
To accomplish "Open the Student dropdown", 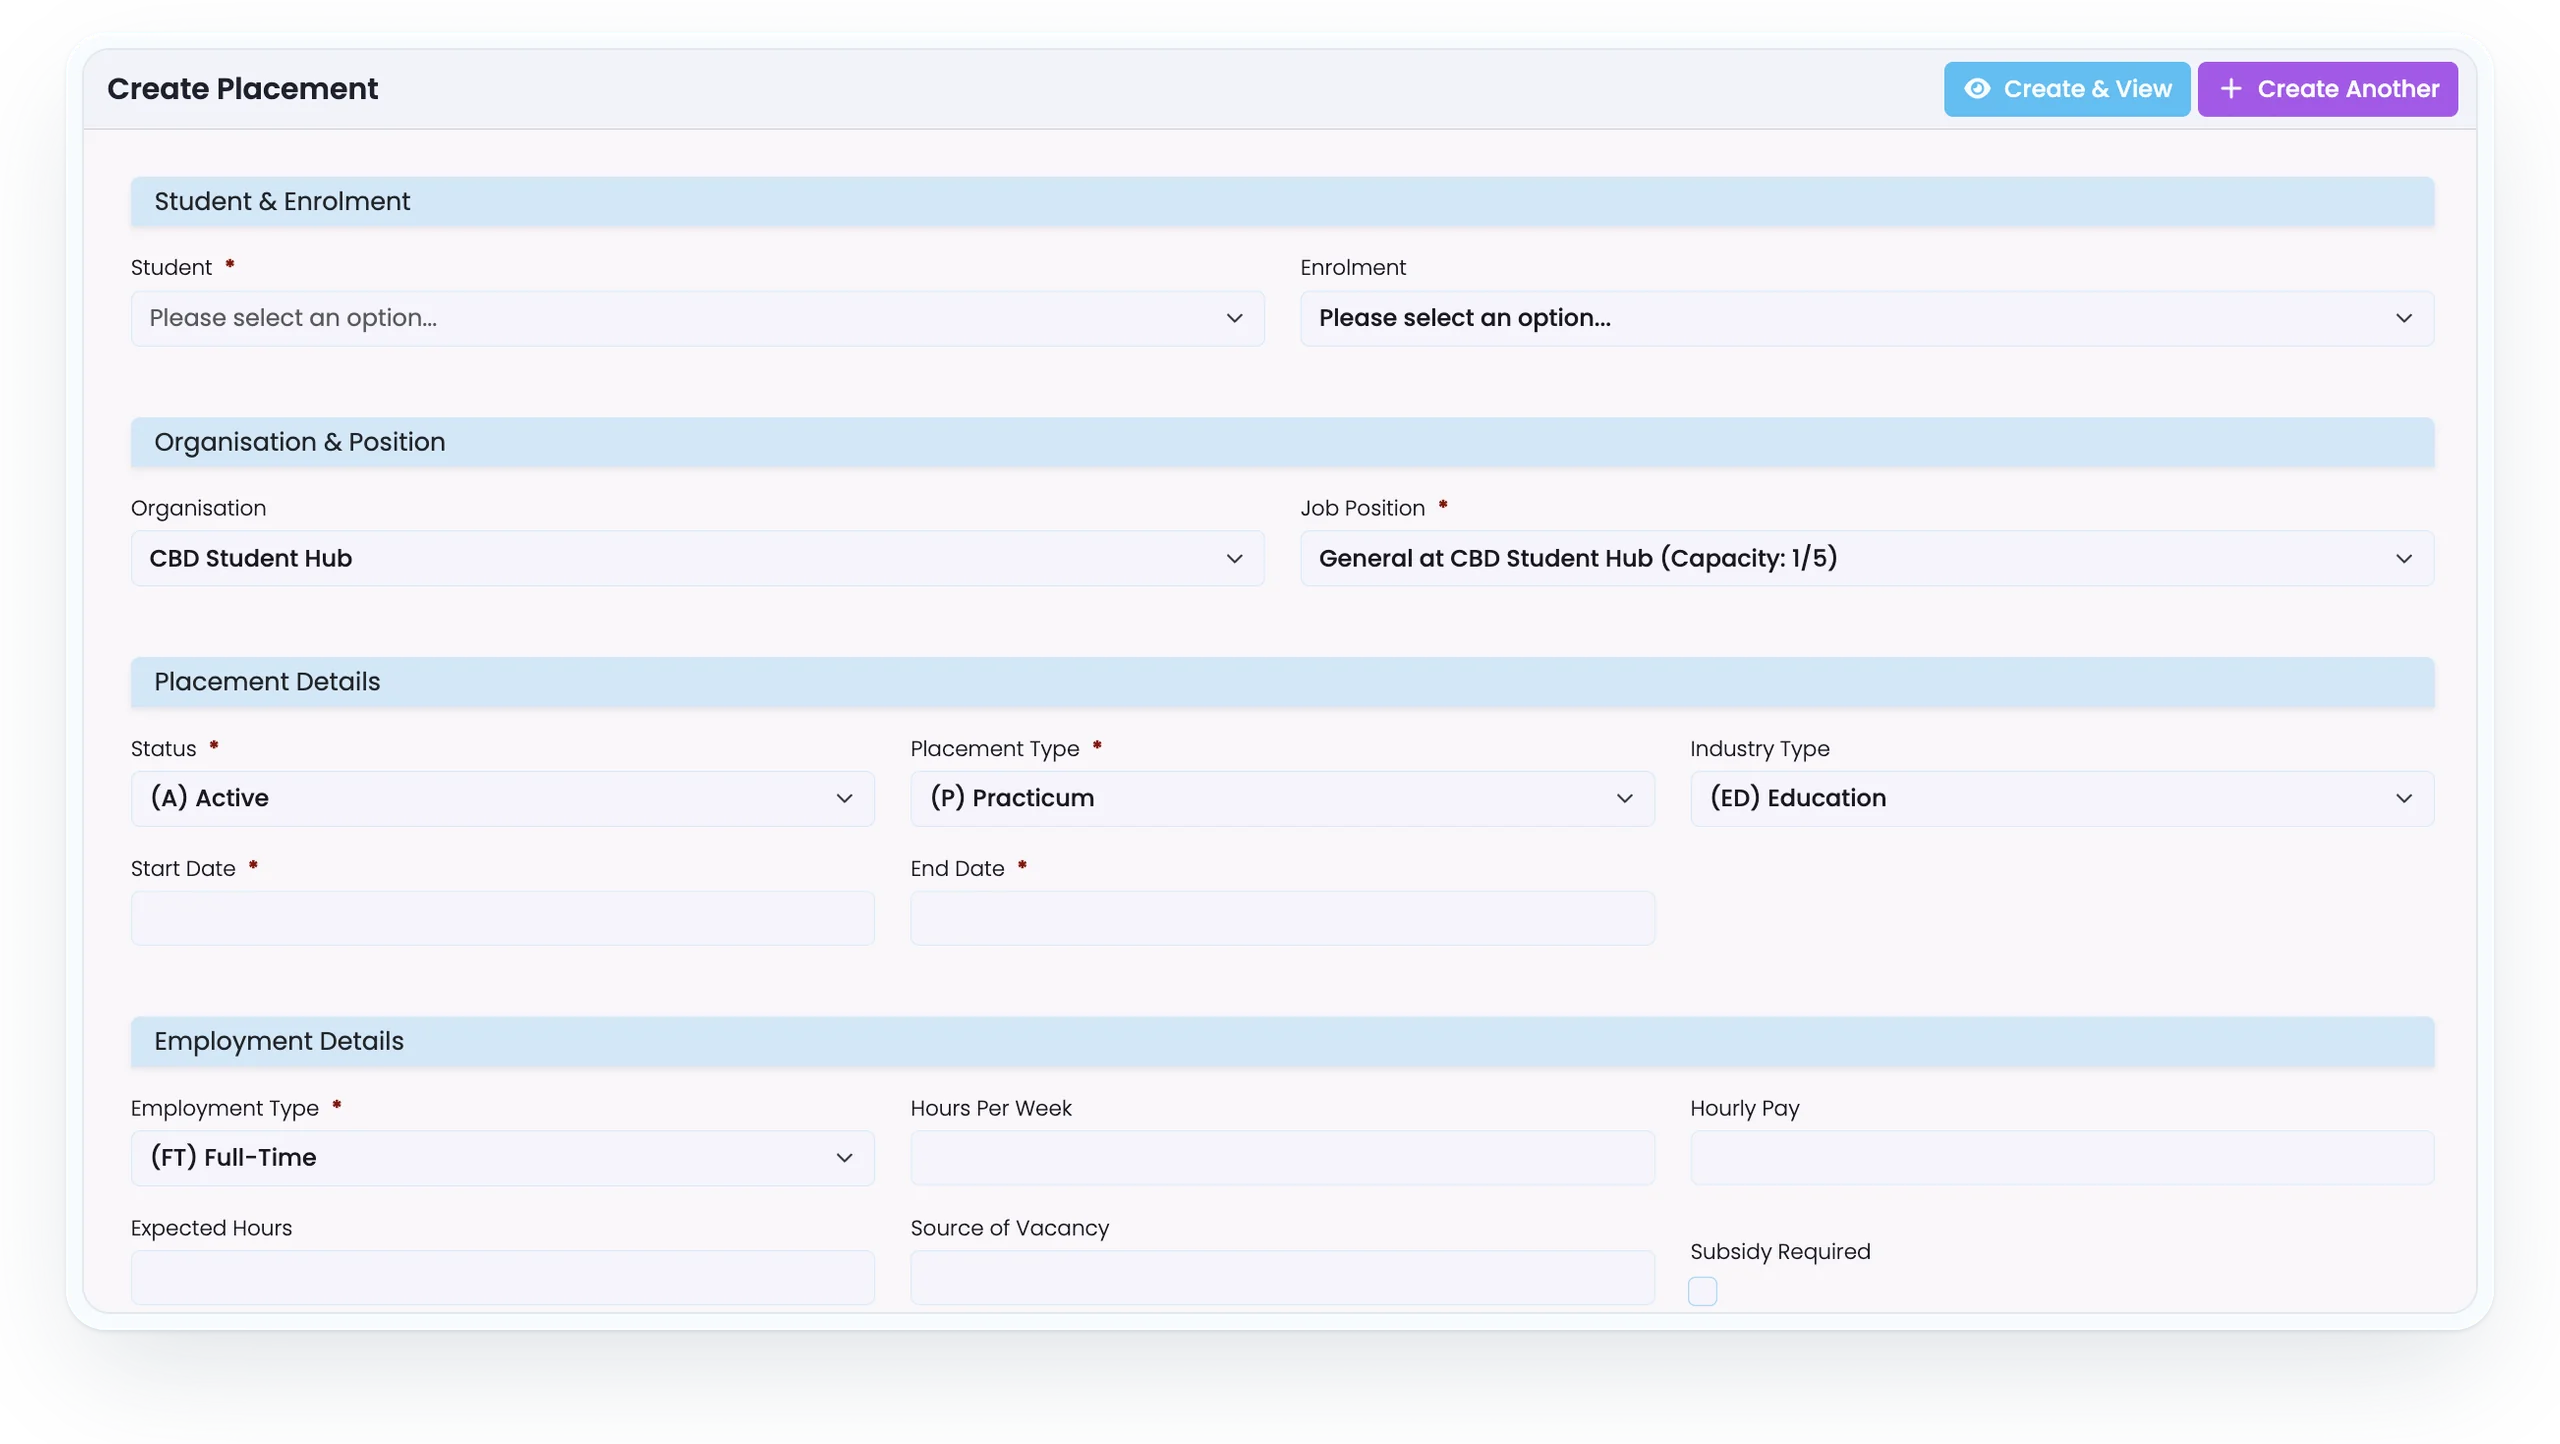I will pyautogui.click(x=697, y=318).
